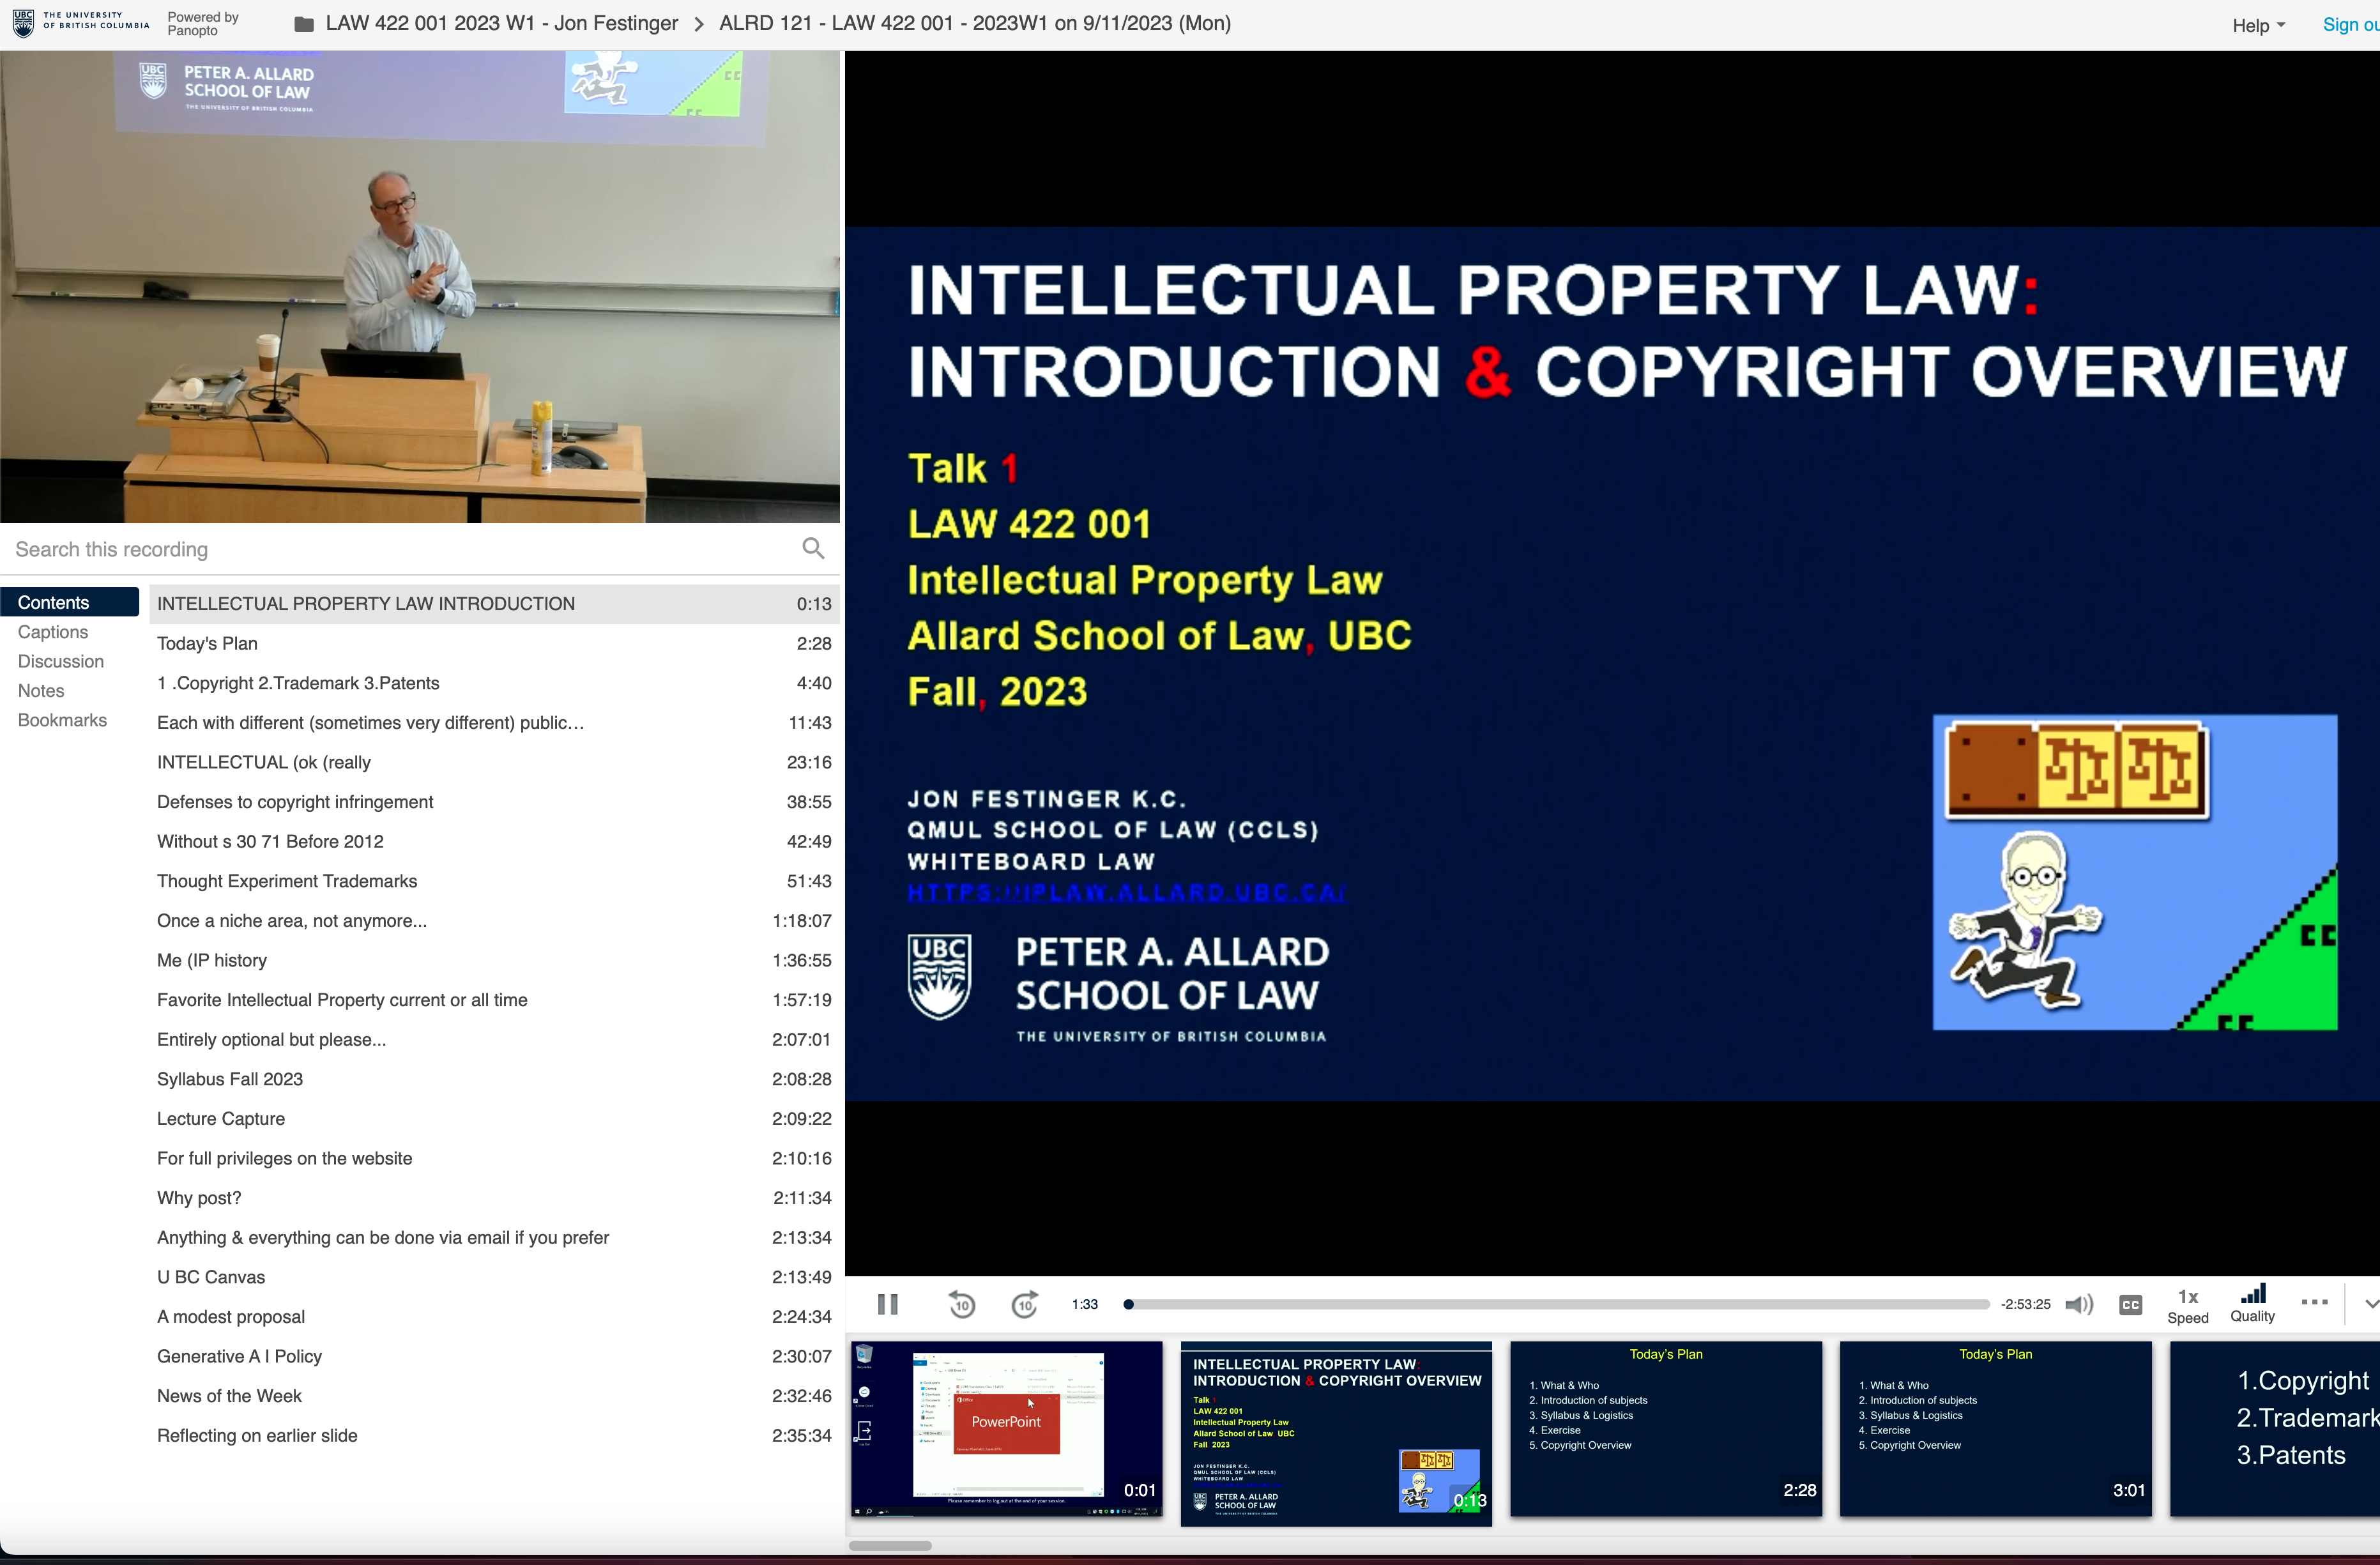Image resolution: width=2380 pixels, height=1565 pixels.
Task: Open the Help dropdown menu
Action: (2258, 25)
